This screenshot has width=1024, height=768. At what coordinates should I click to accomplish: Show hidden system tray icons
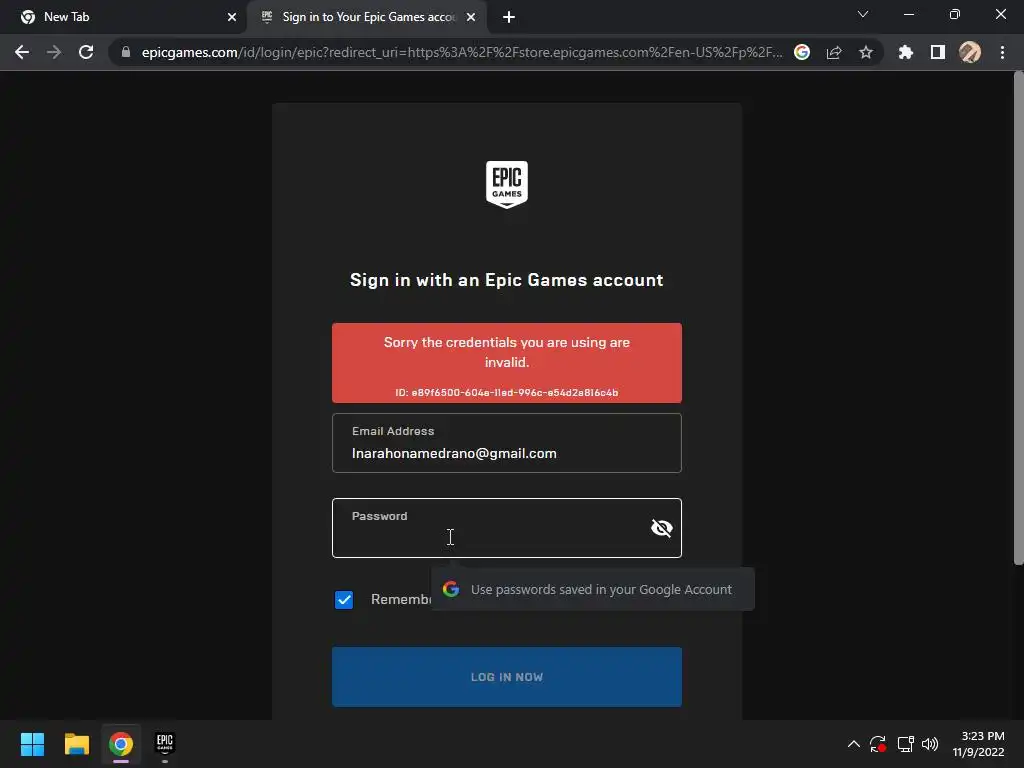tap(854, 744)
